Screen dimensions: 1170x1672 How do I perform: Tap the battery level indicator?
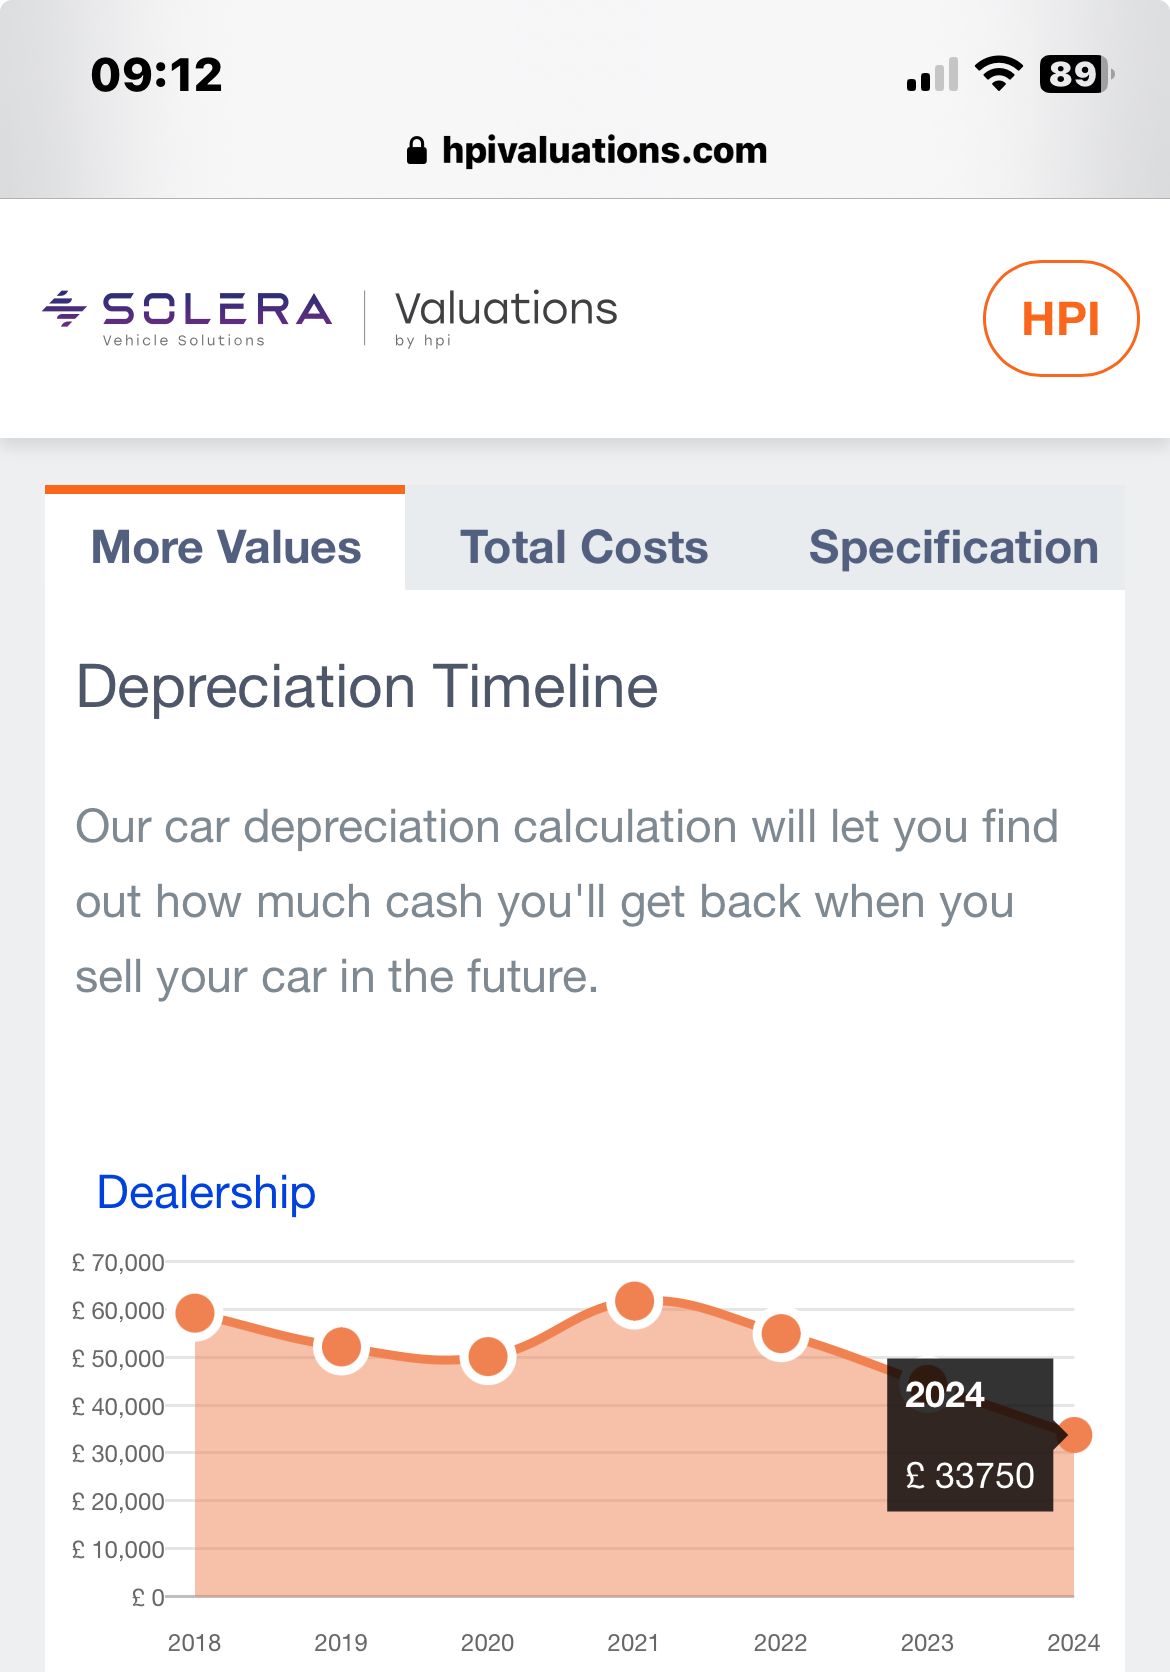[x=1077, y=74]
